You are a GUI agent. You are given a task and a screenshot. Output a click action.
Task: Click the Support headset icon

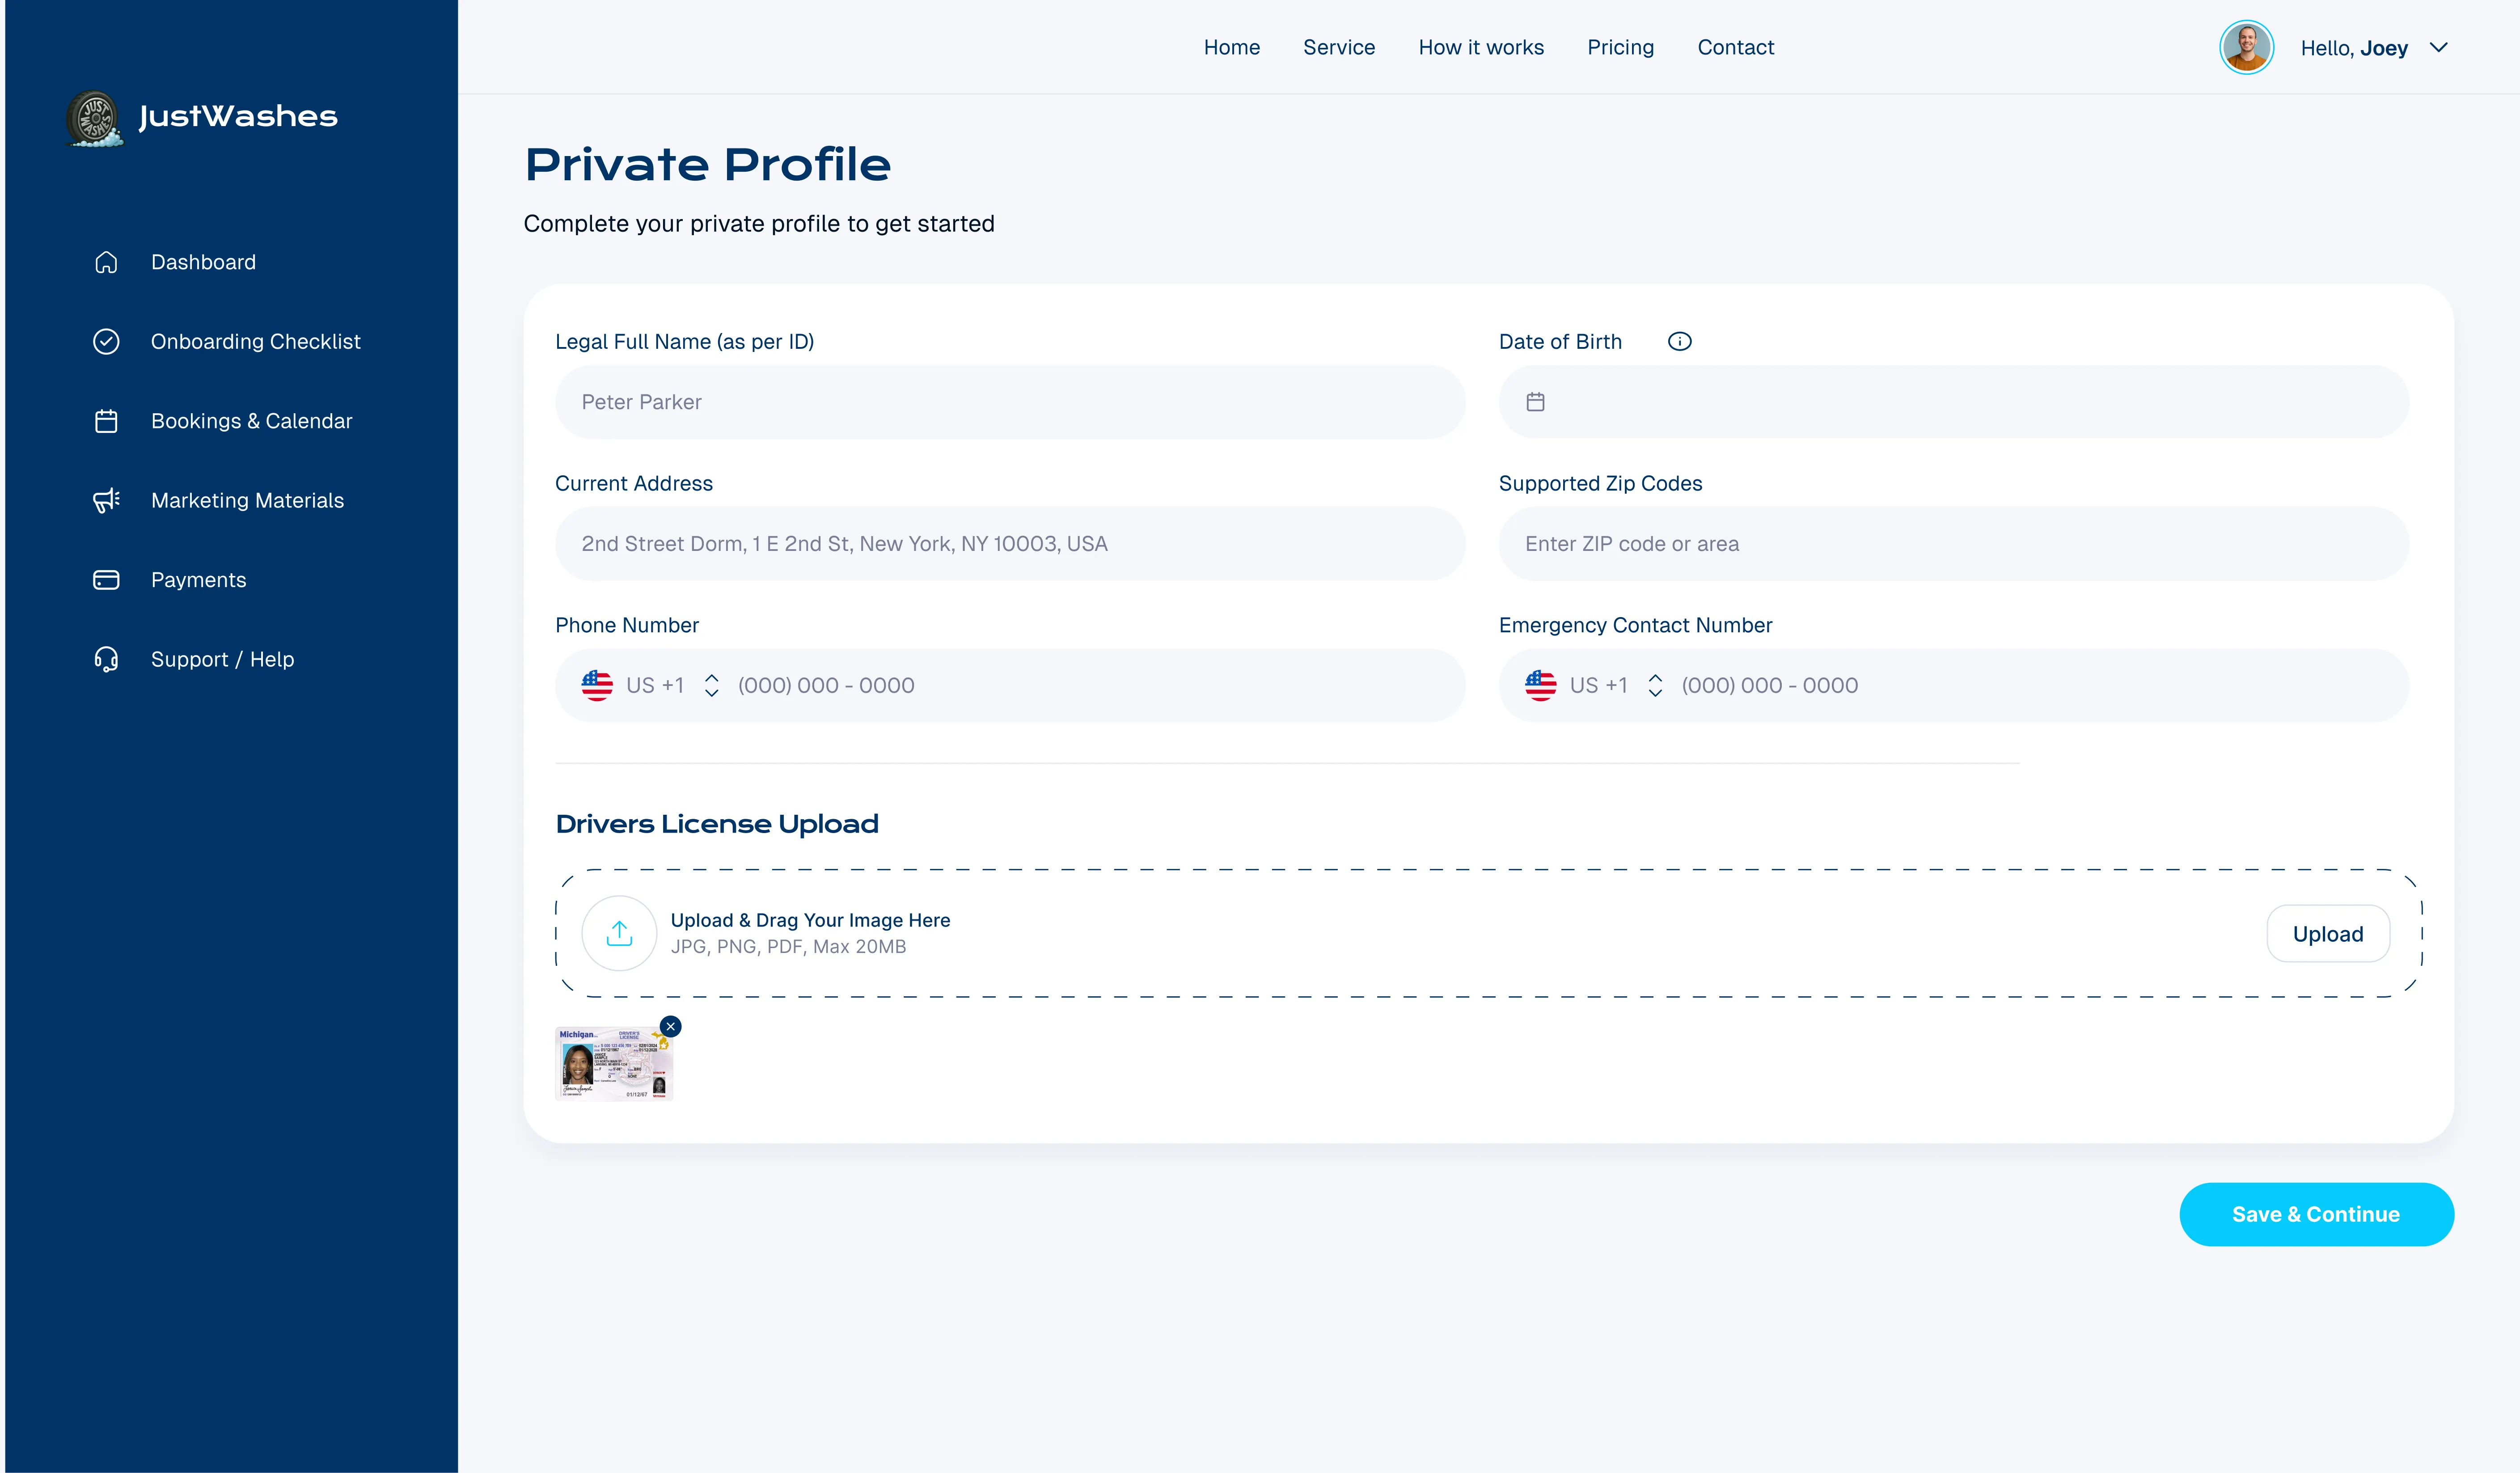106,659
